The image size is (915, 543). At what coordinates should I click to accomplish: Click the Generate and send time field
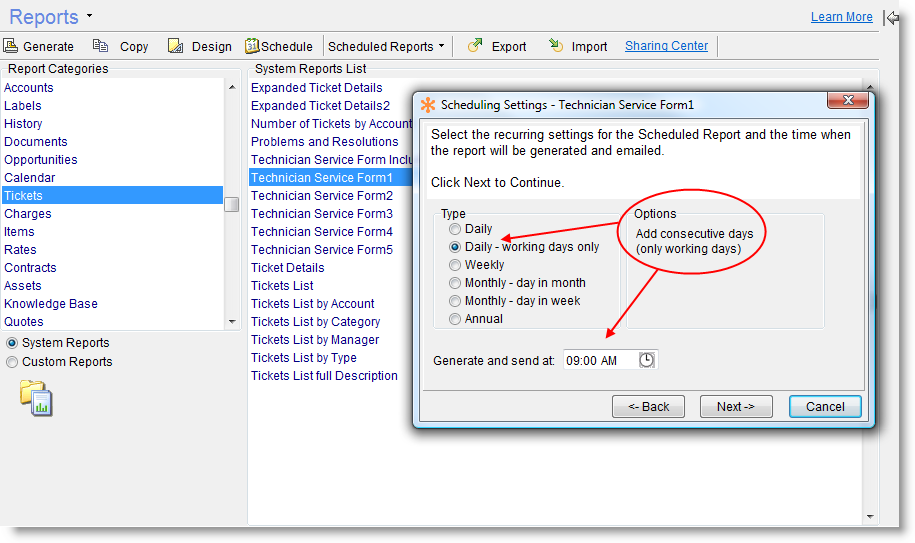[598, 360]
